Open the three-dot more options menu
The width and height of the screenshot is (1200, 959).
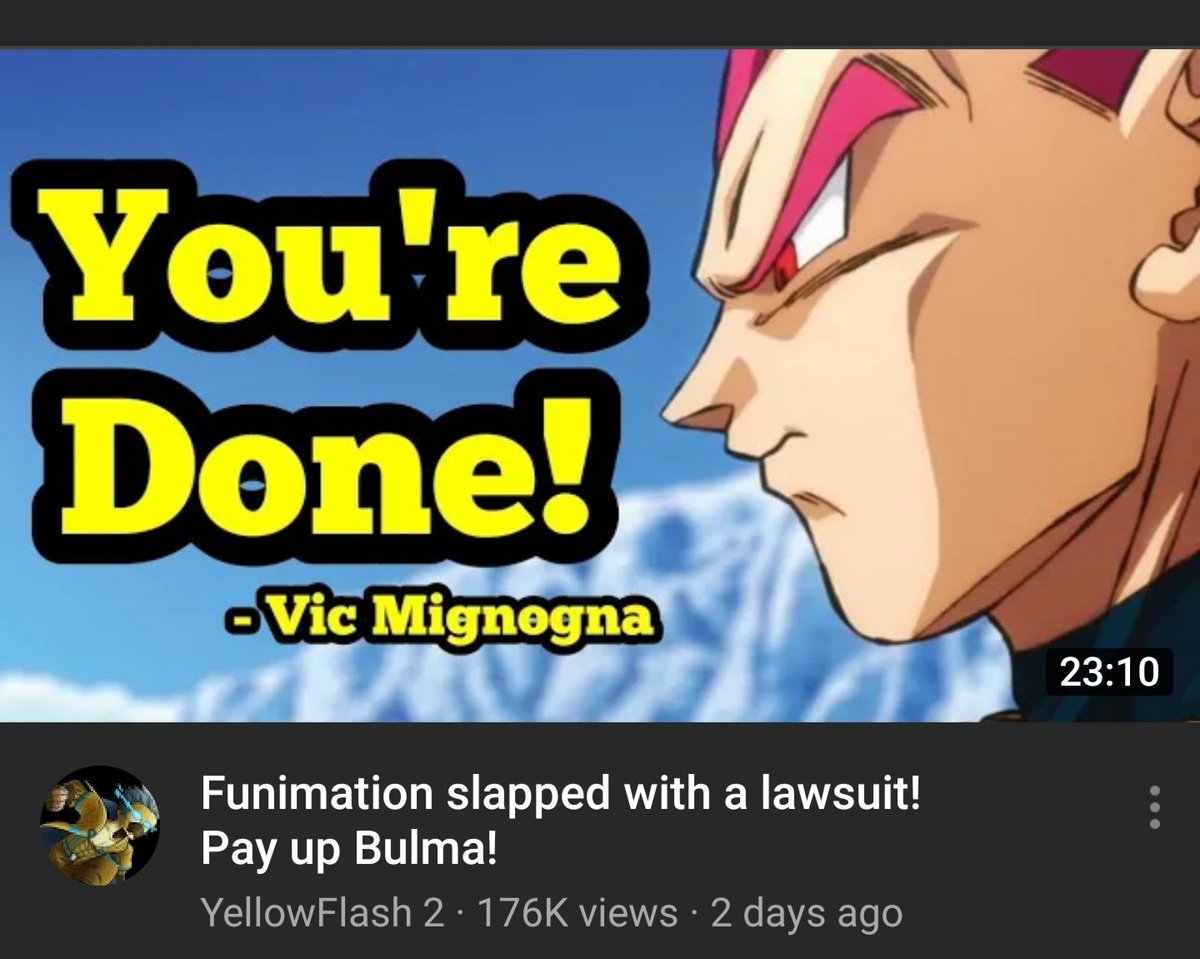point(1154,806)
